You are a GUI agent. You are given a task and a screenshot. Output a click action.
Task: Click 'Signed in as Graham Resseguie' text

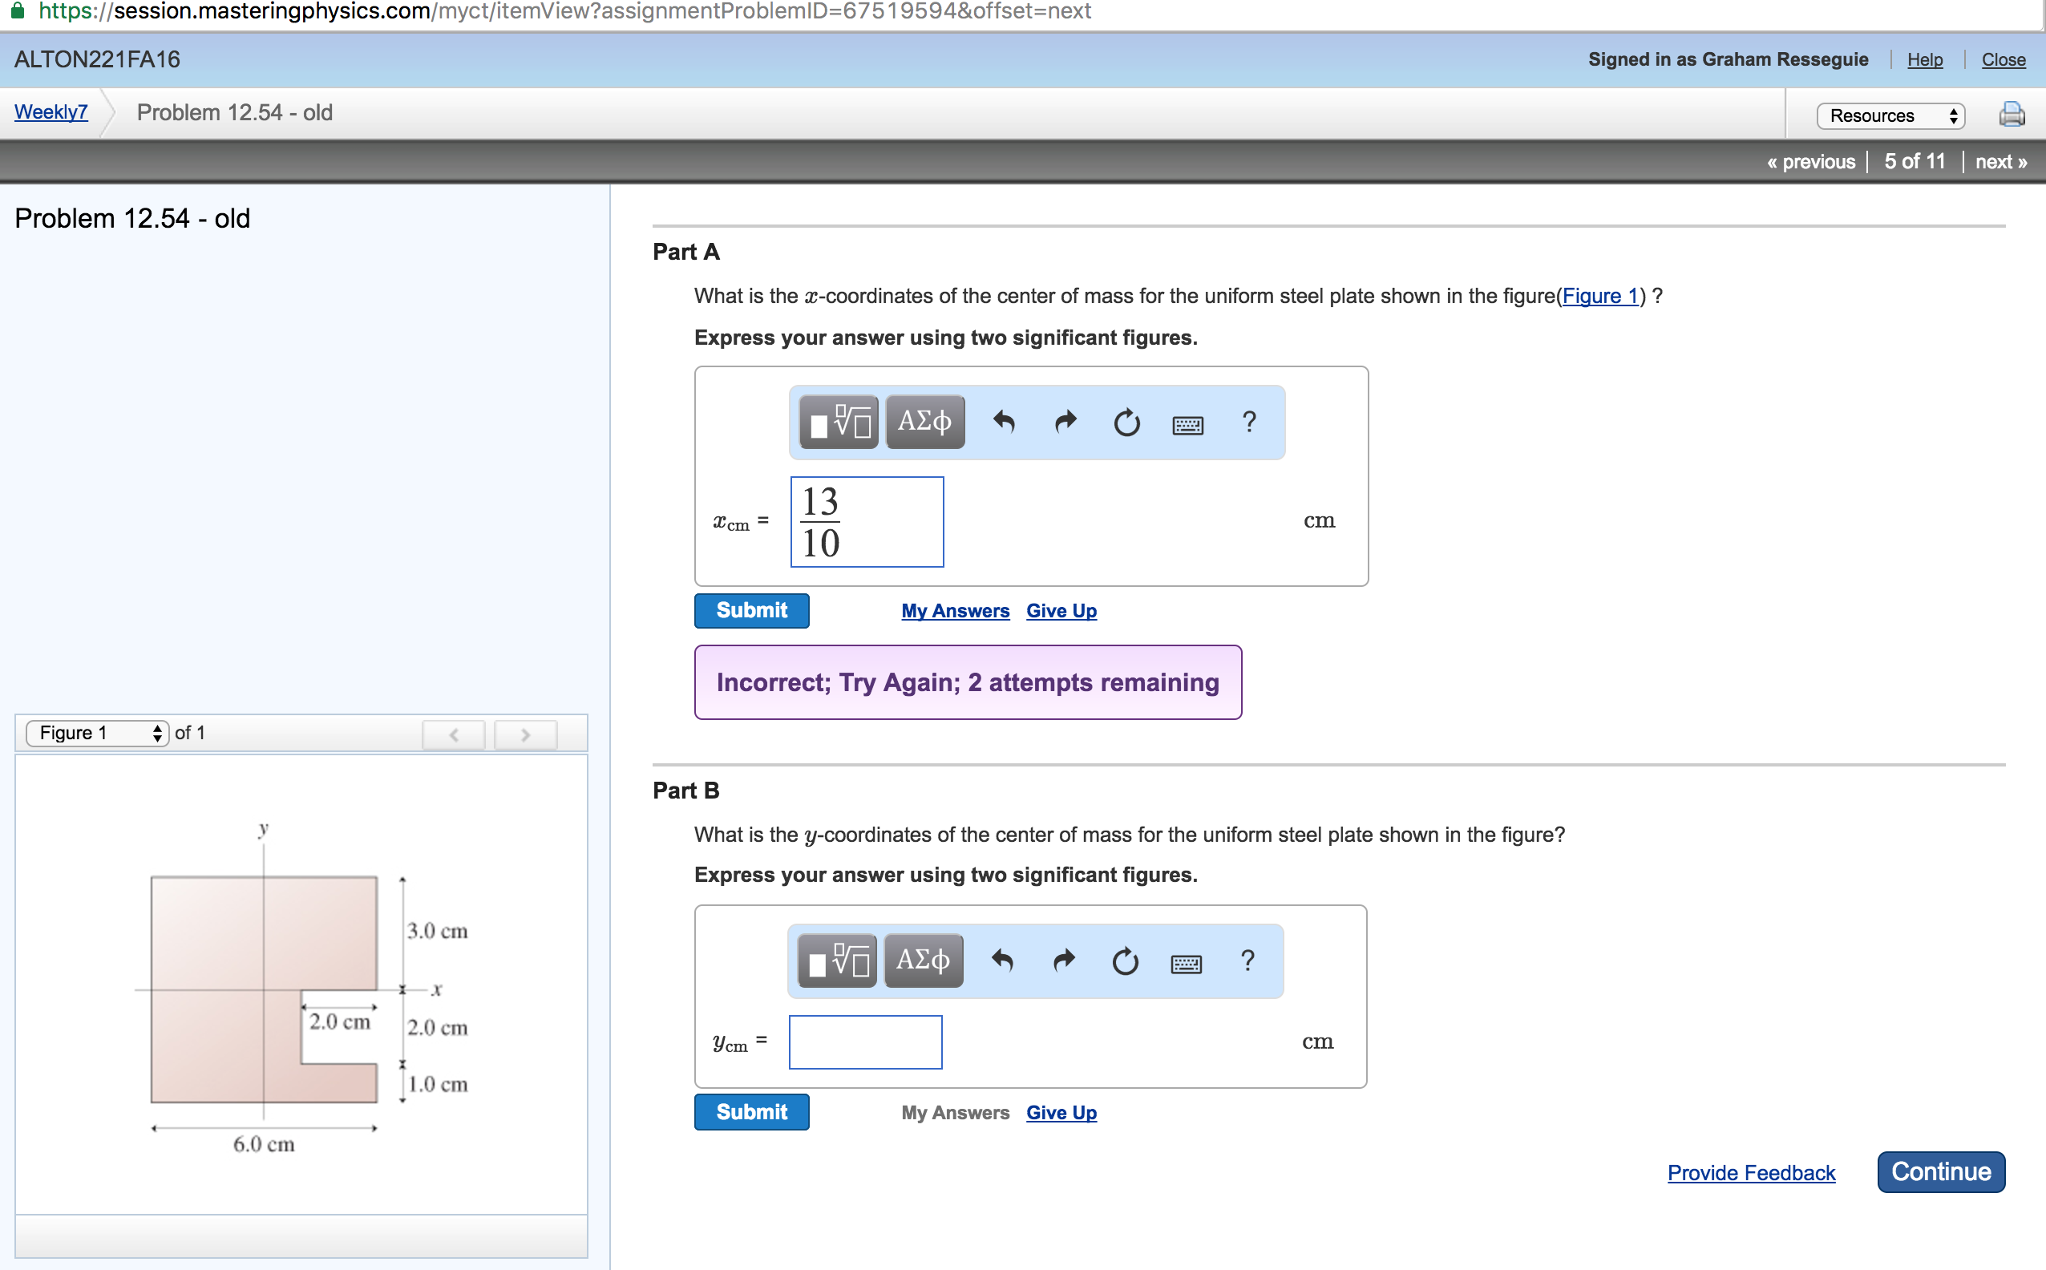[1728, 60]
